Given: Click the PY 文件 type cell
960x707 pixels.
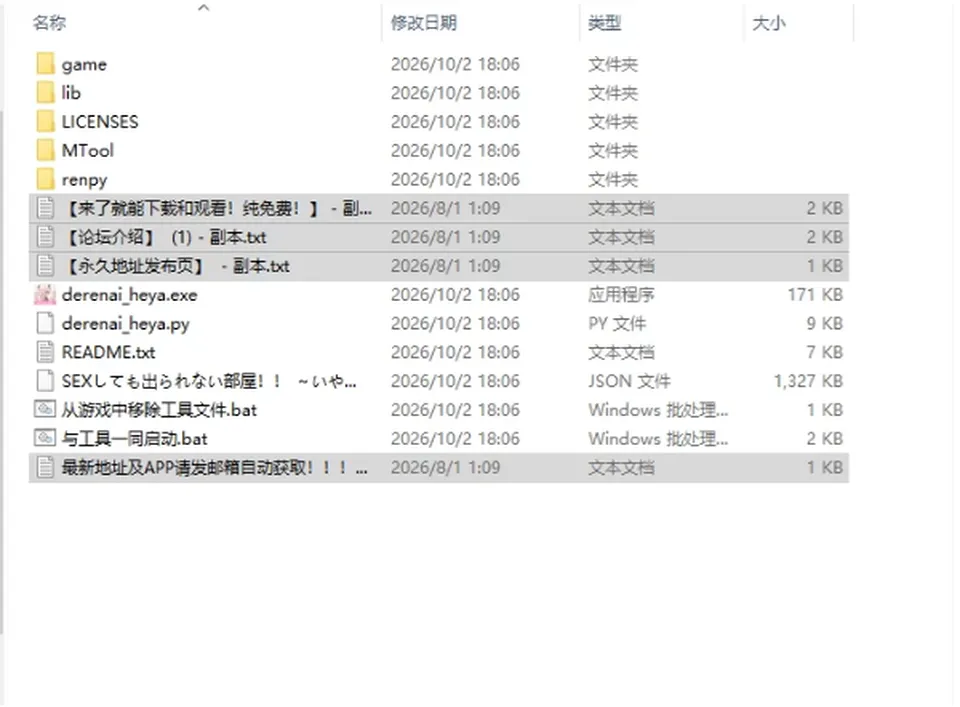Looking at the screenshot, I should 617,323.
